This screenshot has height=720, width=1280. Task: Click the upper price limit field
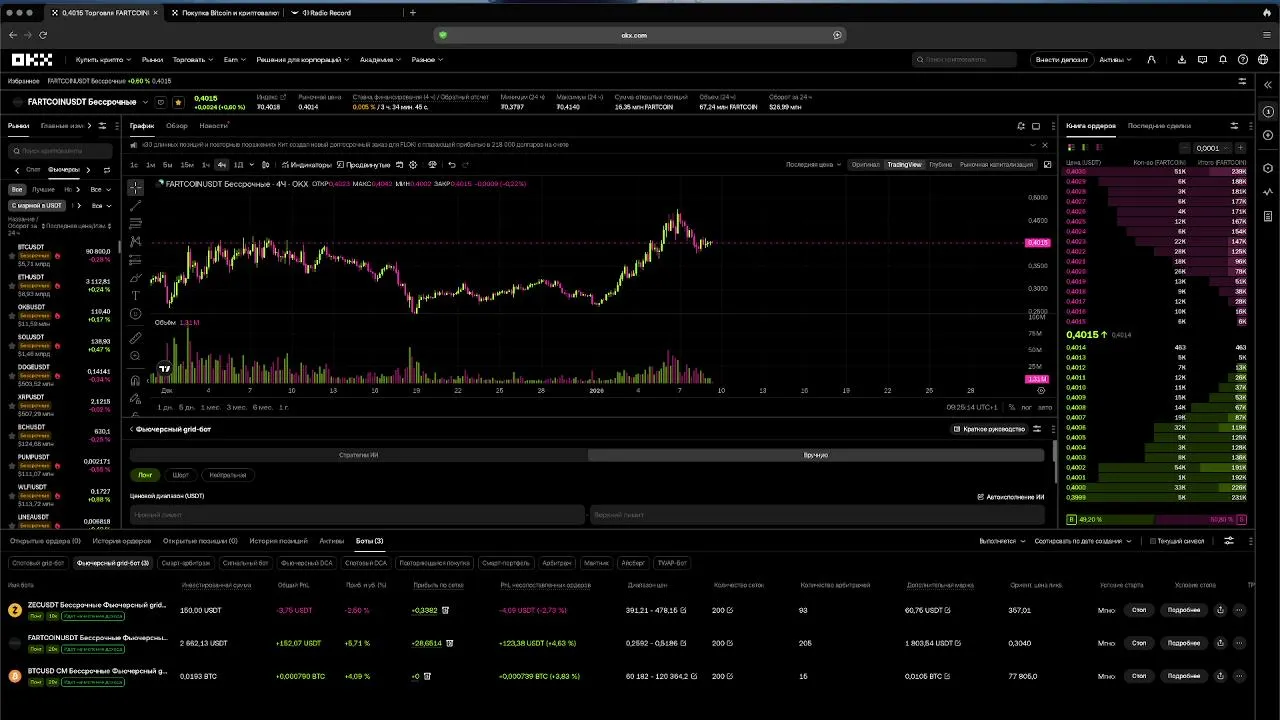[817, 515]
